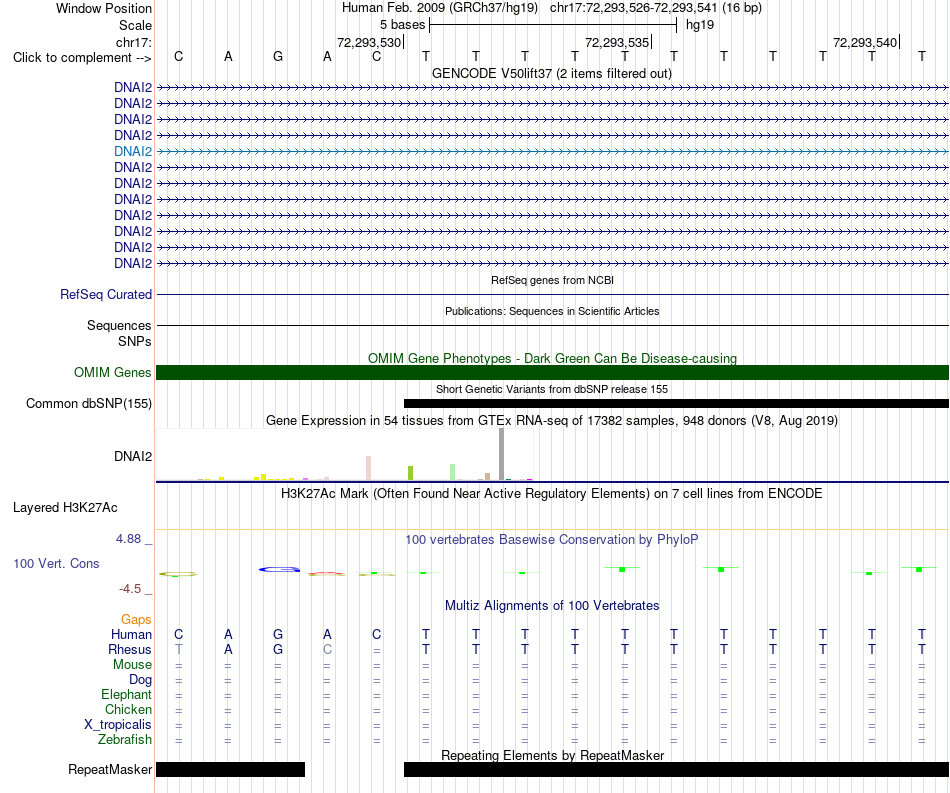Click the G base in Human alignment row
This screenshot has height=793, width=950.
tap(277, 634)
